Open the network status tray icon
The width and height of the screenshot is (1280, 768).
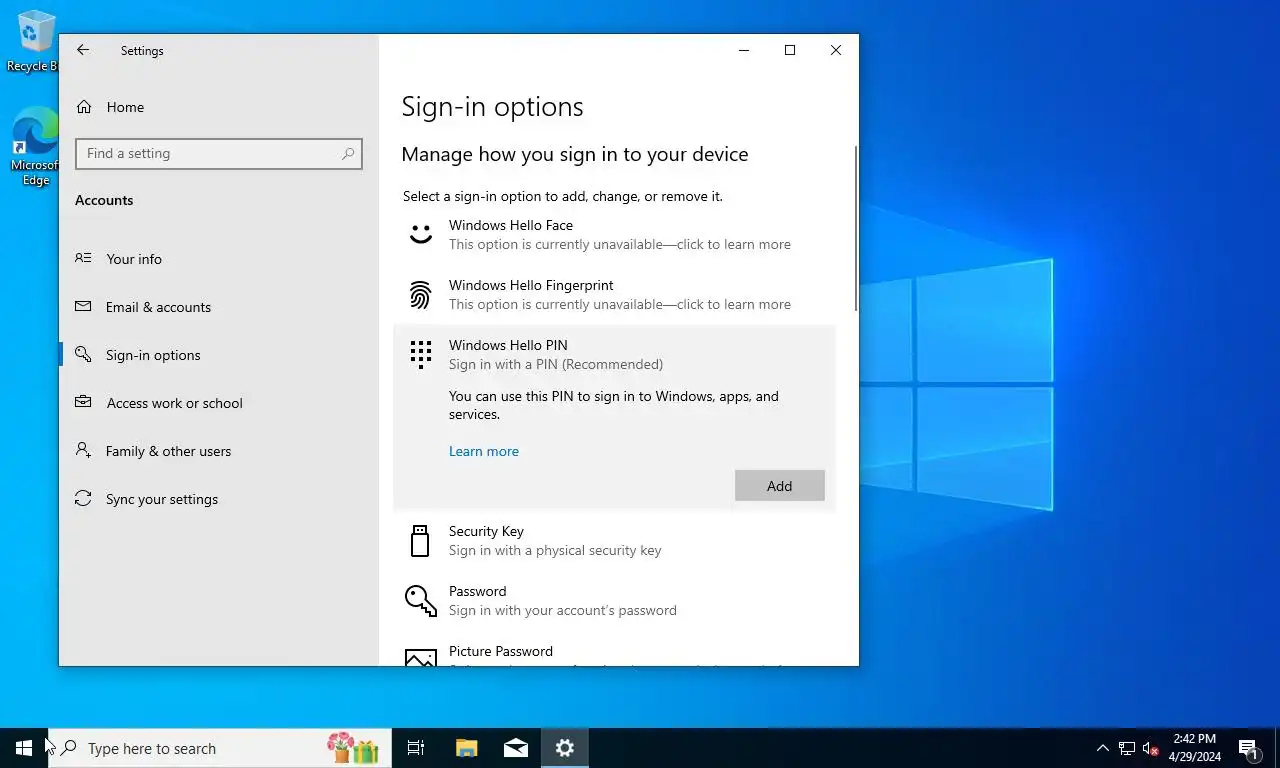1127,748
